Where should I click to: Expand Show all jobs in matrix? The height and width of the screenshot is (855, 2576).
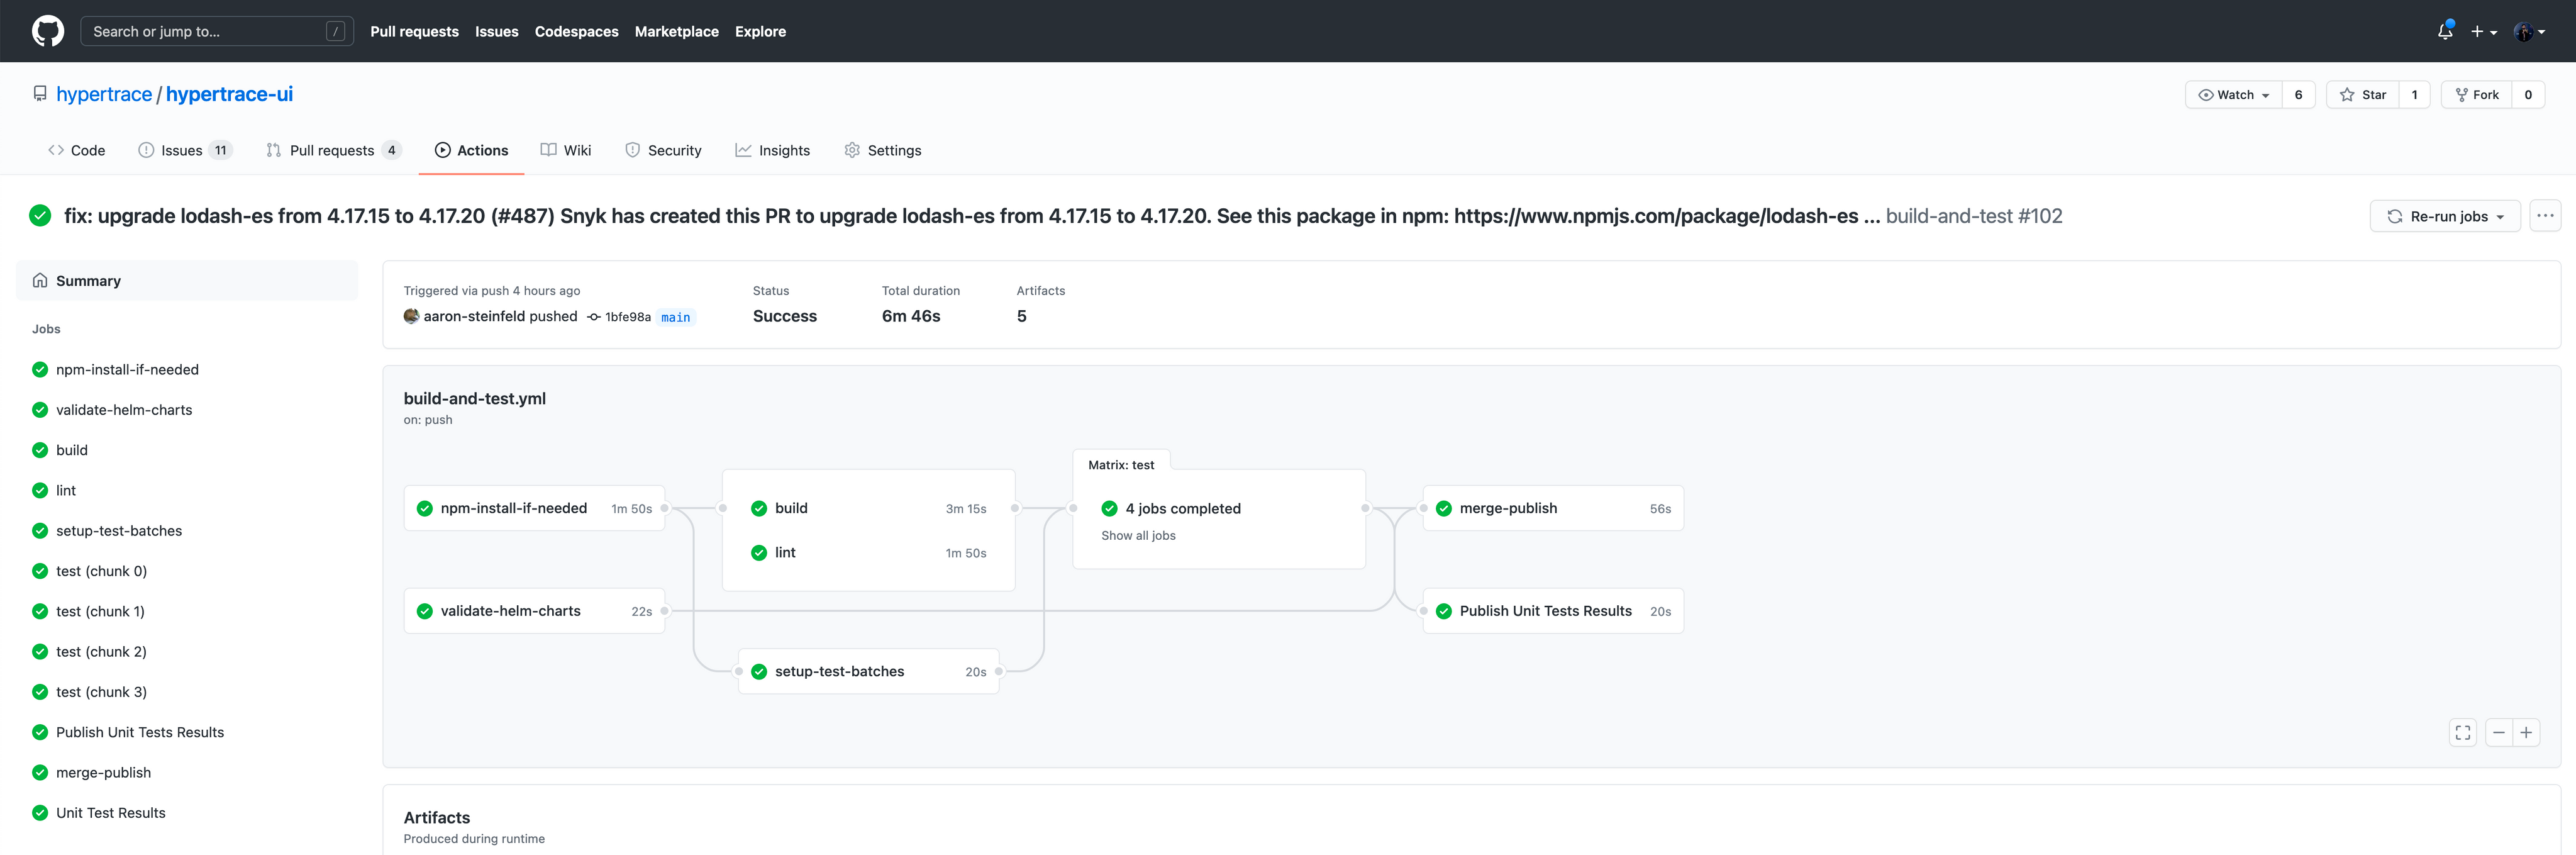click(1138, 536)
